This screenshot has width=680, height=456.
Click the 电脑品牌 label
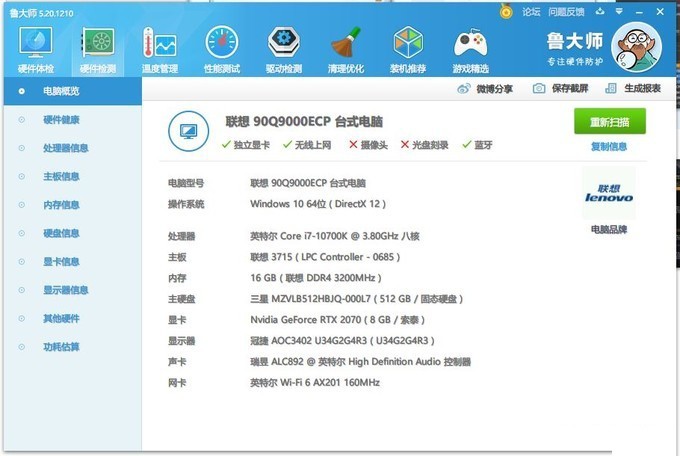click(609, 229)
